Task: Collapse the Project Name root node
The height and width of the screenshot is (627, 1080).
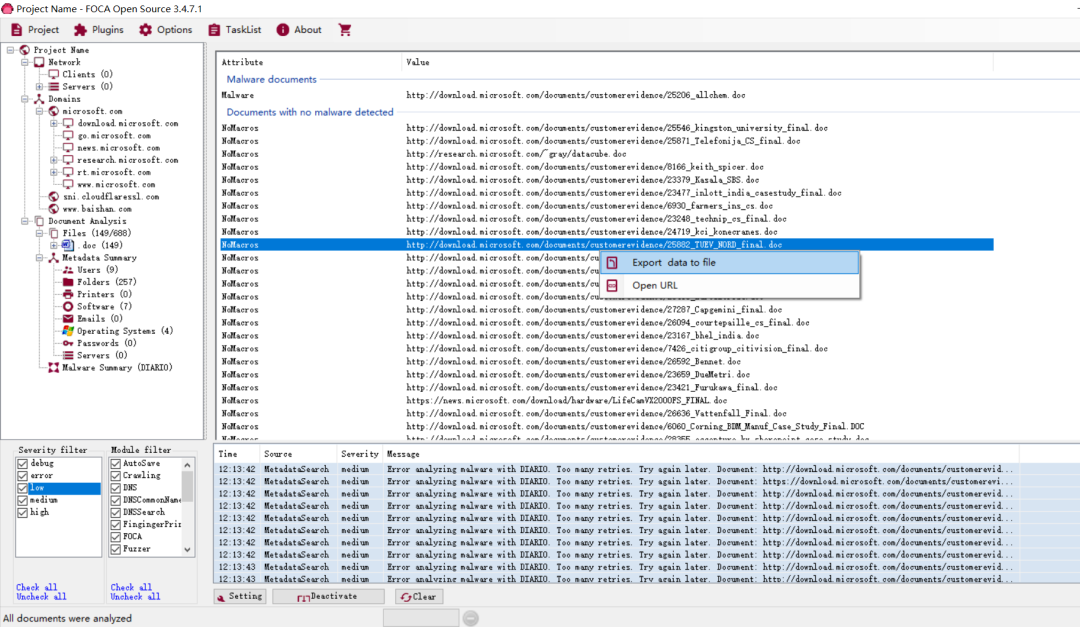Action: click(x=10, y=50)
